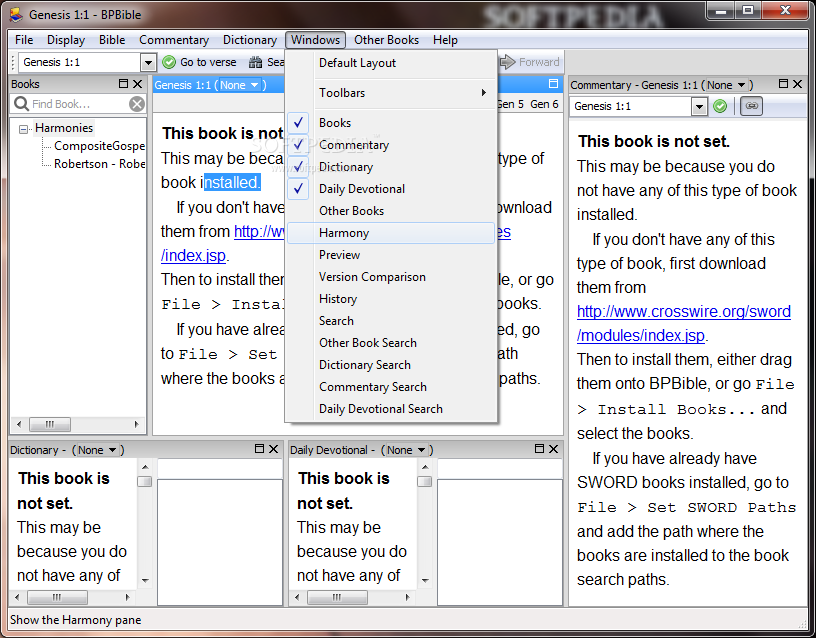Expand the Toolbars submenu
816x638 pixels.
(x=390, y=93)
